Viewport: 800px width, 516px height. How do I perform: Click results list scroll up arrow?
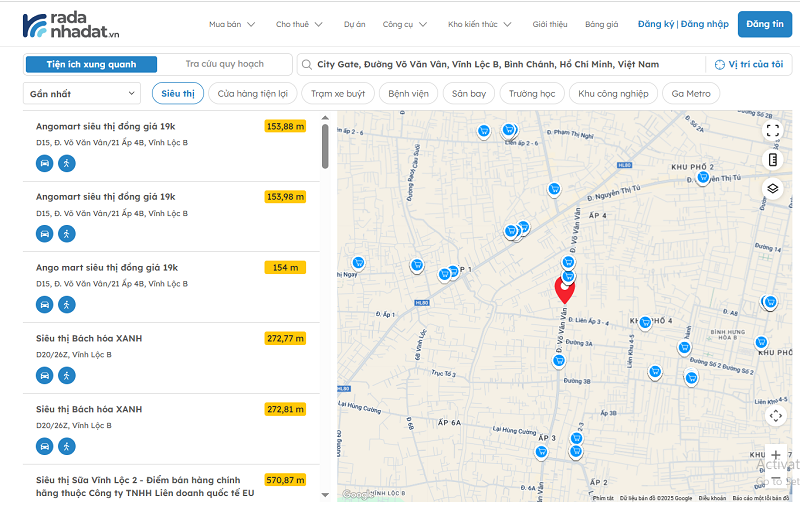point(325,118)
